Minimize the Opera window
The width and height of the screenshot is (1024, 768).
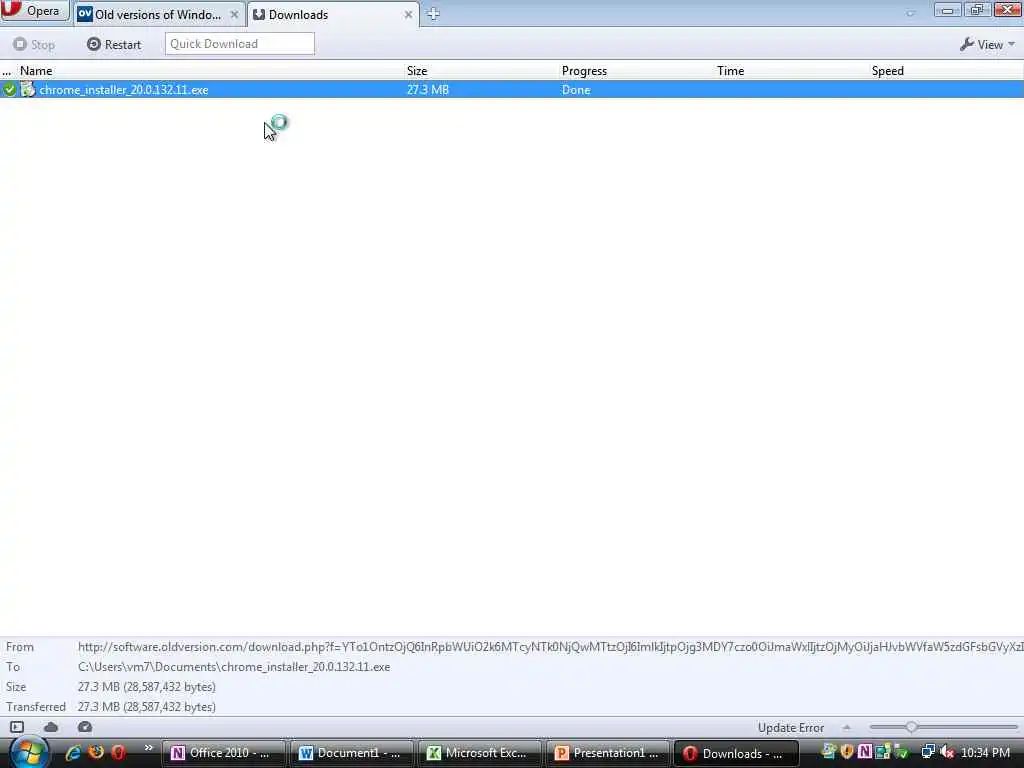948,10
